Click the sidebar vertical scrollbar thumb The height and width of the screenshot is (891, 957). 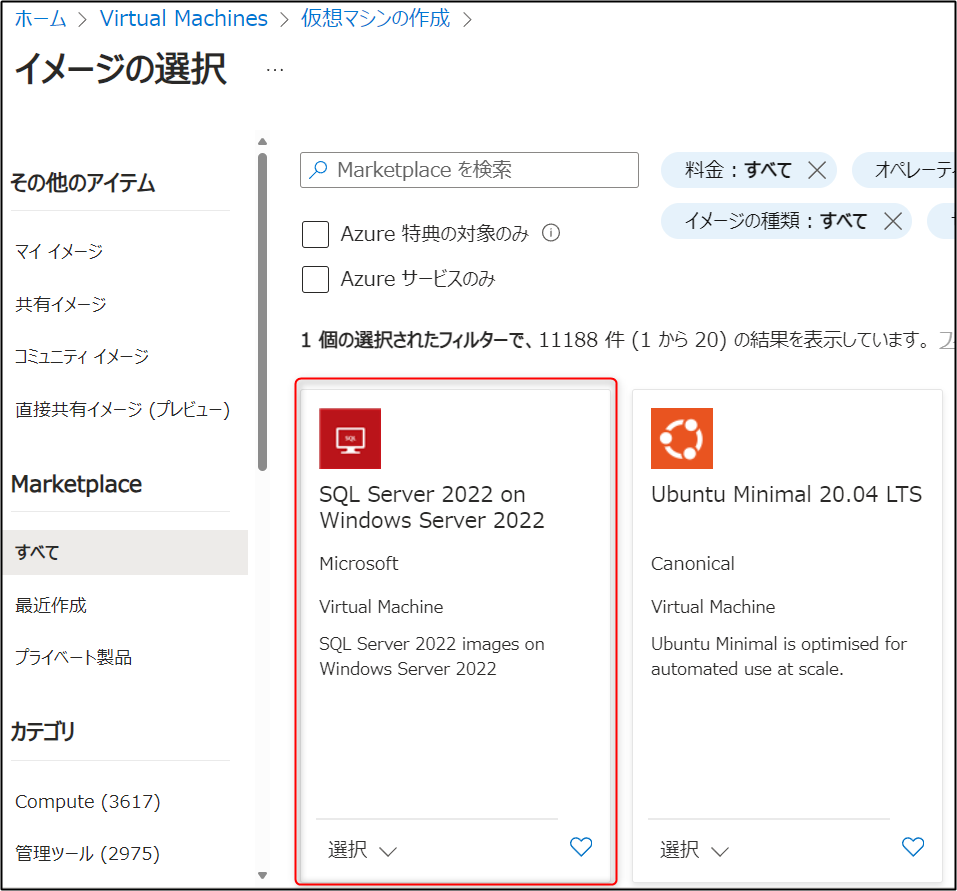coord(262,311)
